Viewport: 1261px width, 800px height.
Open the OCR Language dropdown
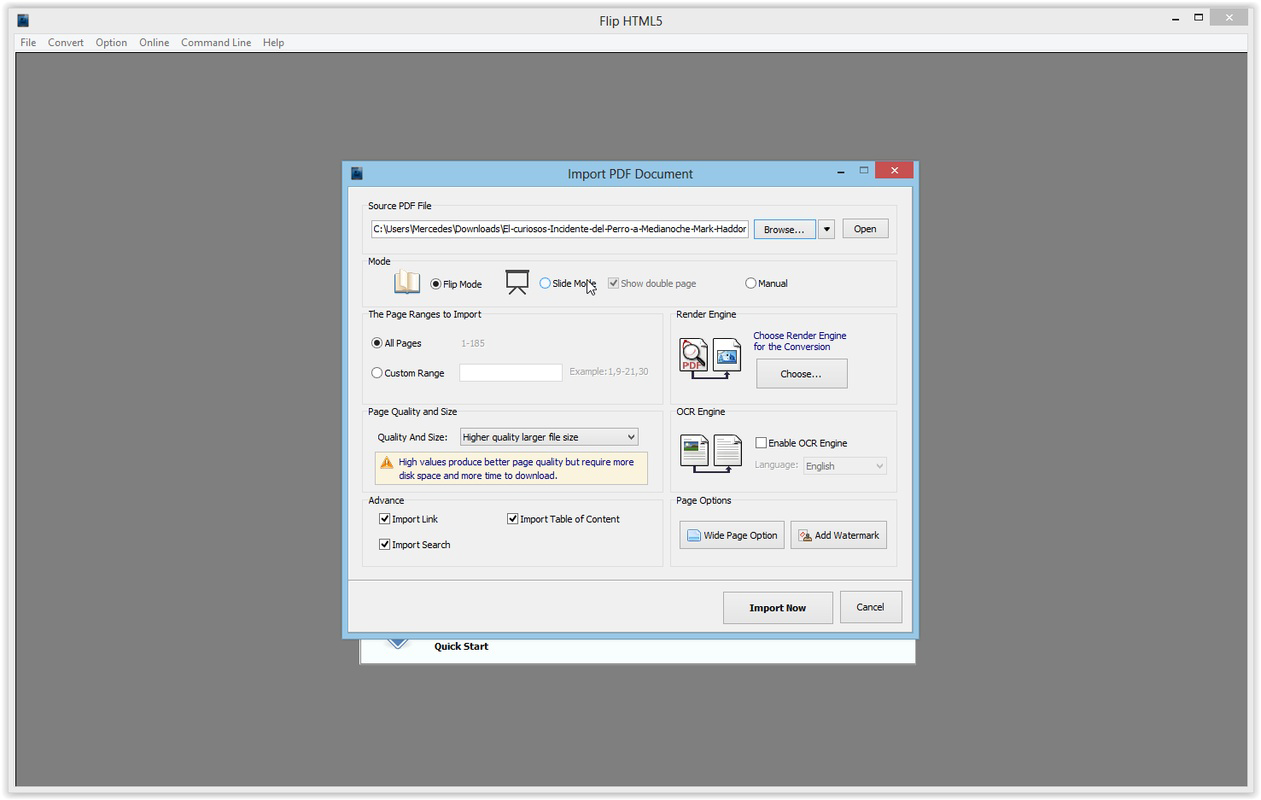click(x=845, y=466)
